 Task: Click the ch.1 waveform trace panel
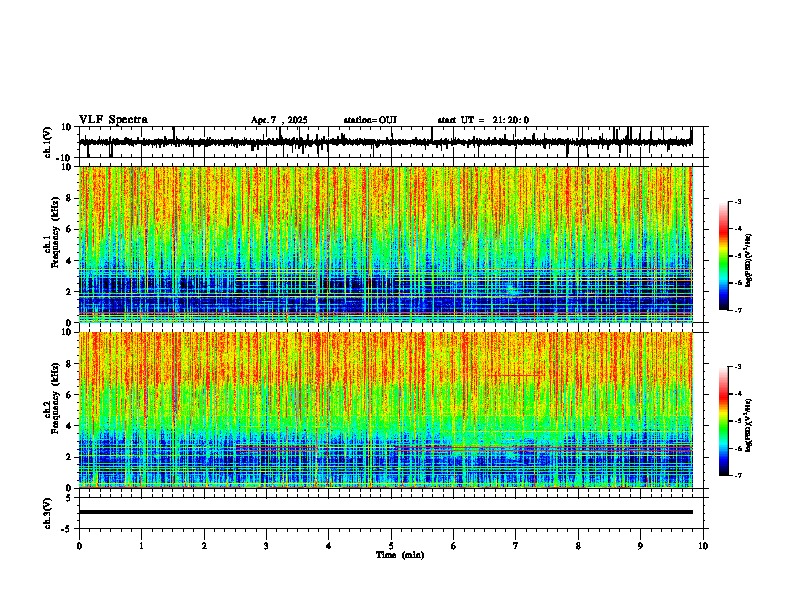pyautogui.click(x=391, y=142)
